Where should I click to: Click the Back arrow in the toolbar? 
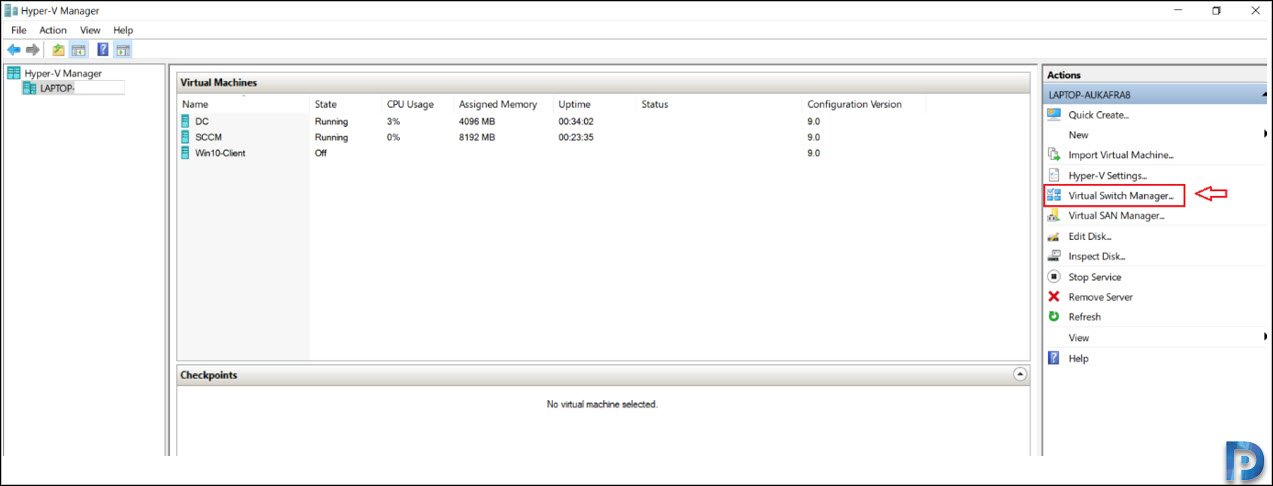click(14, 49)
